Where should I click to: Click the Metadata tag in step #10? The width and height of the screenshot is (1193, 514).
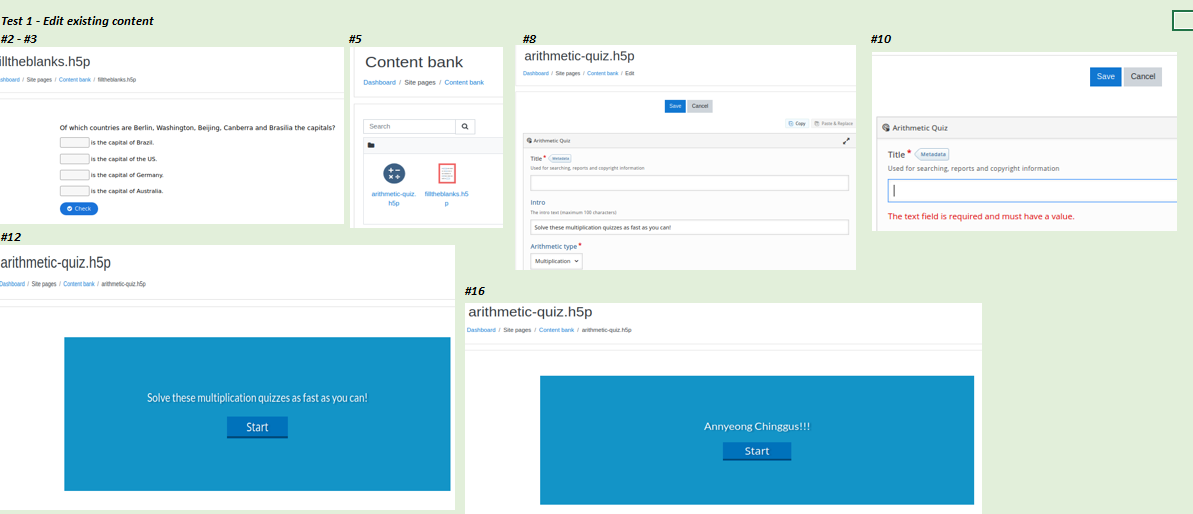click(x=933, y=154)
